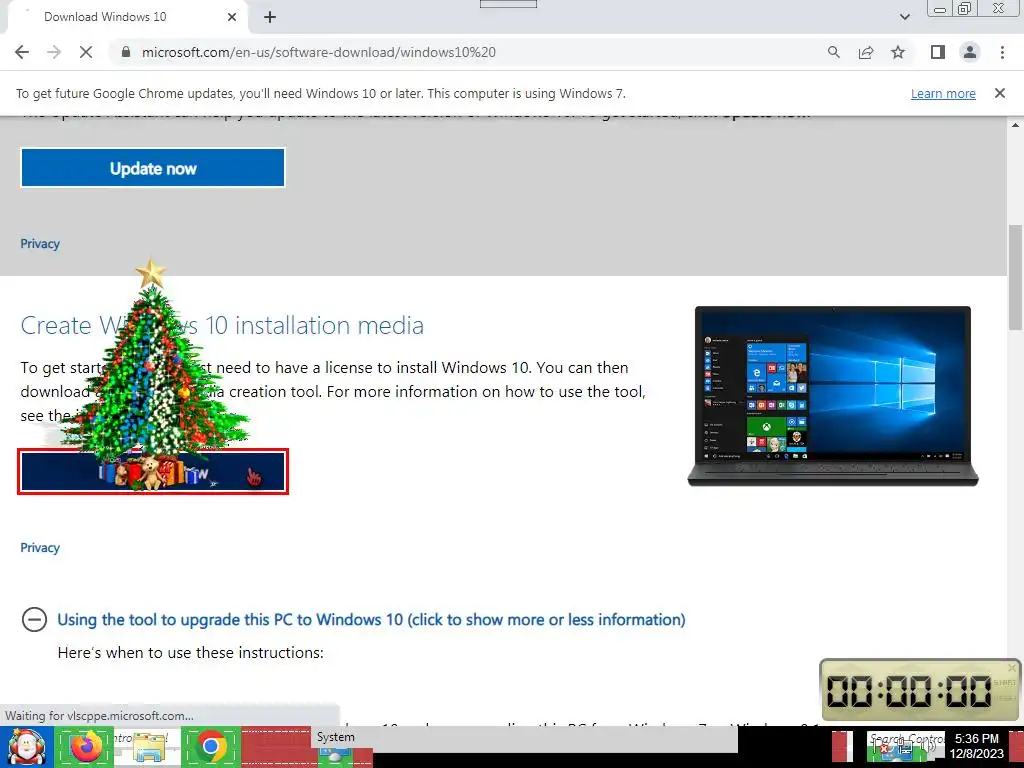
Task: Bookmark this tab with the star icon
Action: 898,52
